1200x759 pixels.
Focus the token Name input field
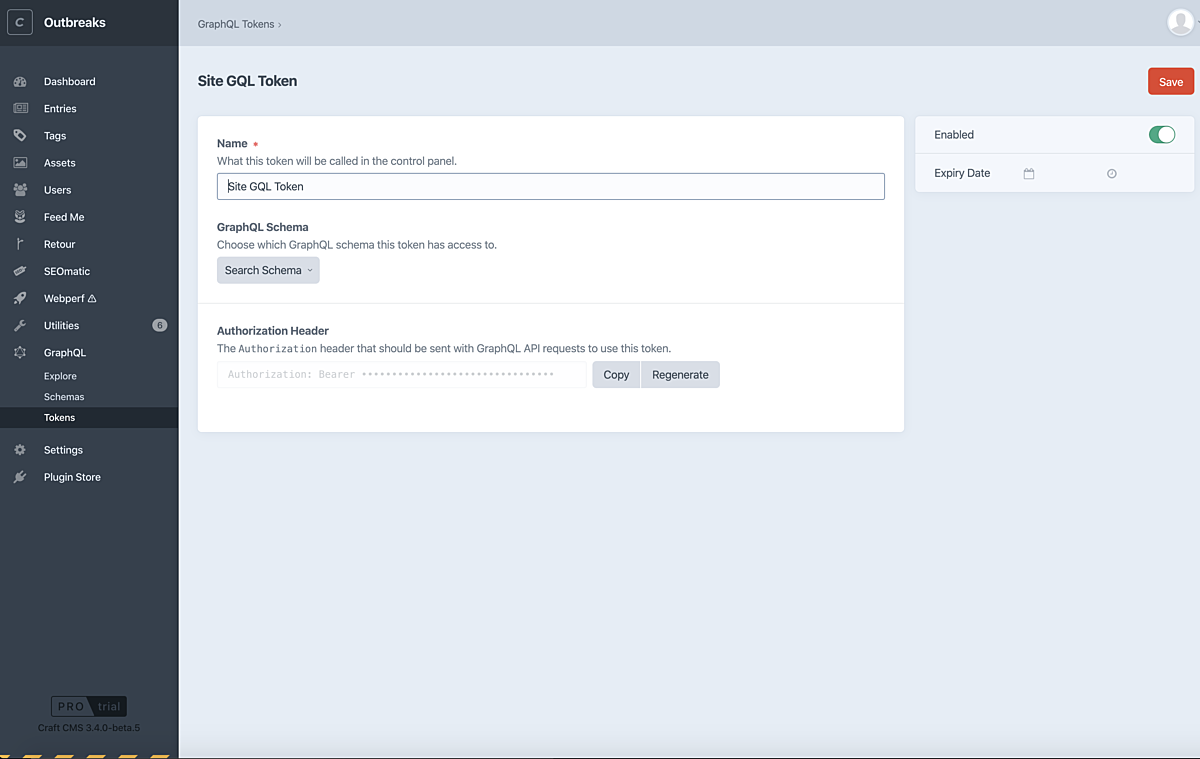tap(551, 186)
